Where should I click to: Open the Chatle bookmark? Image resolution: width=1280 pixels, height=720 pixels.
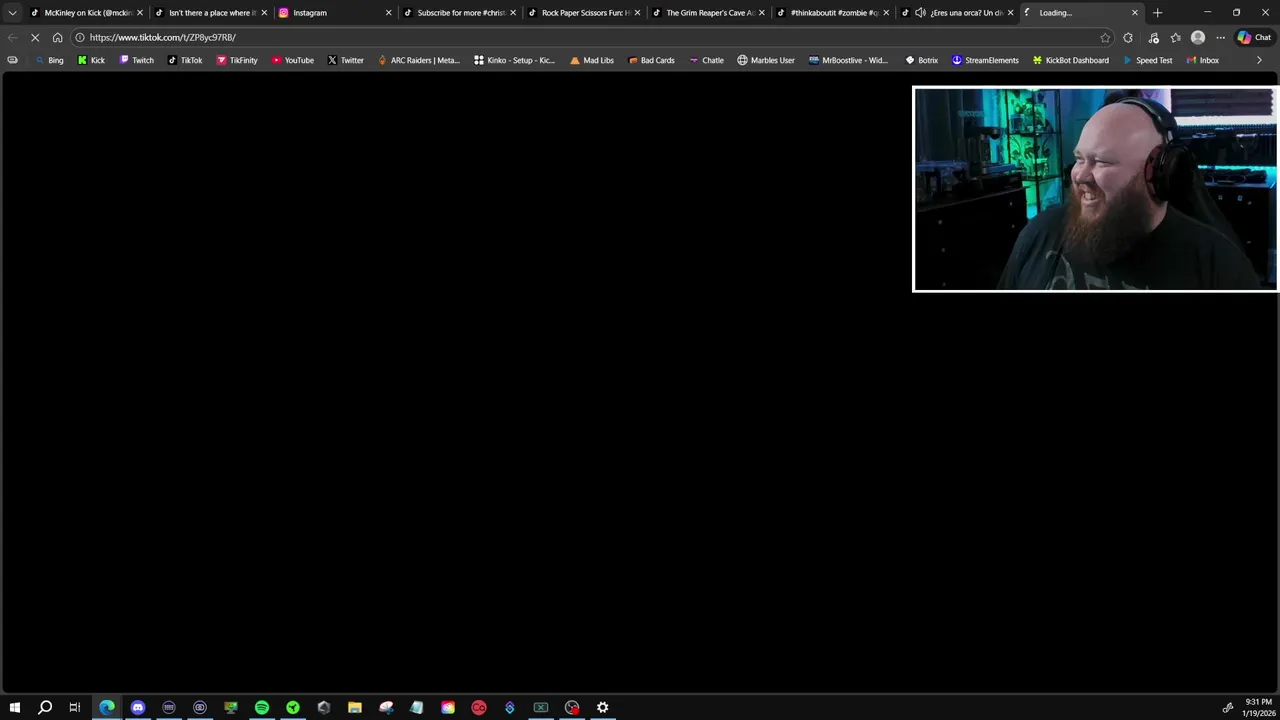[706, 60]
